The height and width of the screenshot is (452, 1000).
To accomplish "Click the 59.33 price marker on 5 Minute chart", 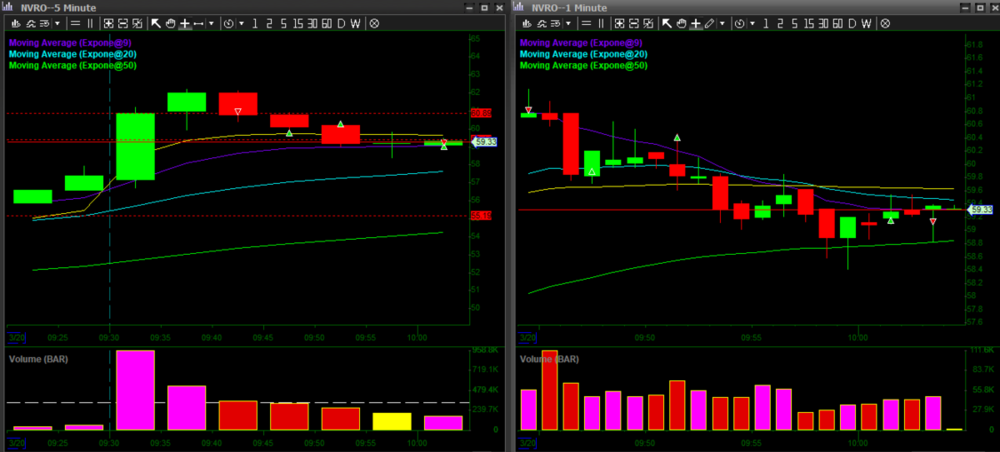I will 485,143.
